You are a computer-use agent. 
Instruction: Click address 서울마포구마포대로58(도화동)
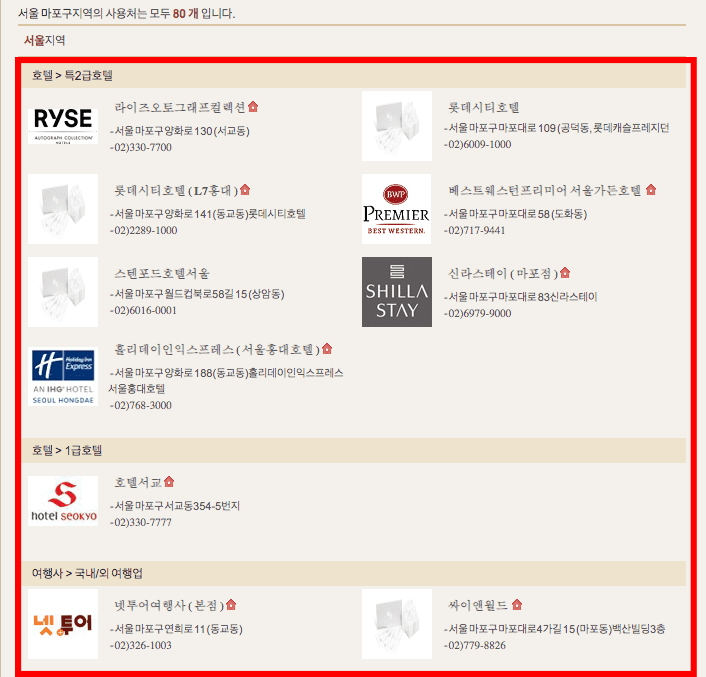pyautogui.click(x=516, y=213)
